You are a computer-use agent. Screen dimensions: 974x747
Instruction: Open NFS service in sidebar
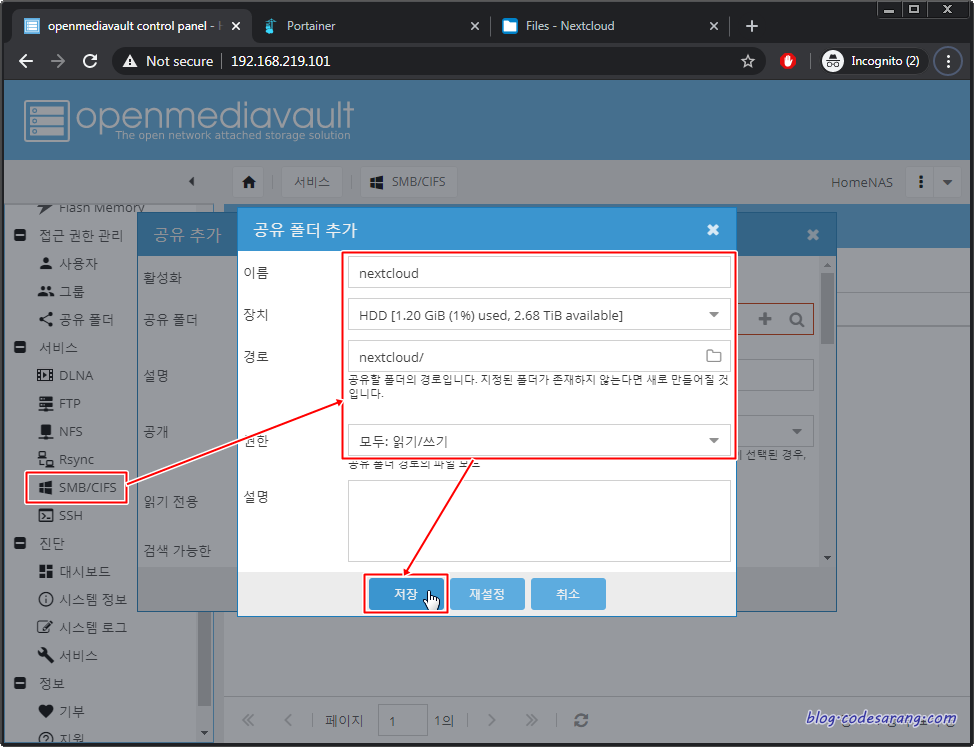[60, 431]
